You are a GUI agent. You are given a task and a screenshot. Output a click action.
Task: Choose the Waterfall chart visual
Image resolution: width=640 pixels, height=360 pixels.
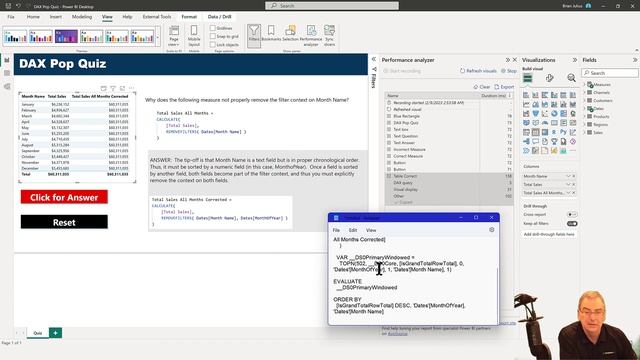pyautogui.click(x=526, y=113)
